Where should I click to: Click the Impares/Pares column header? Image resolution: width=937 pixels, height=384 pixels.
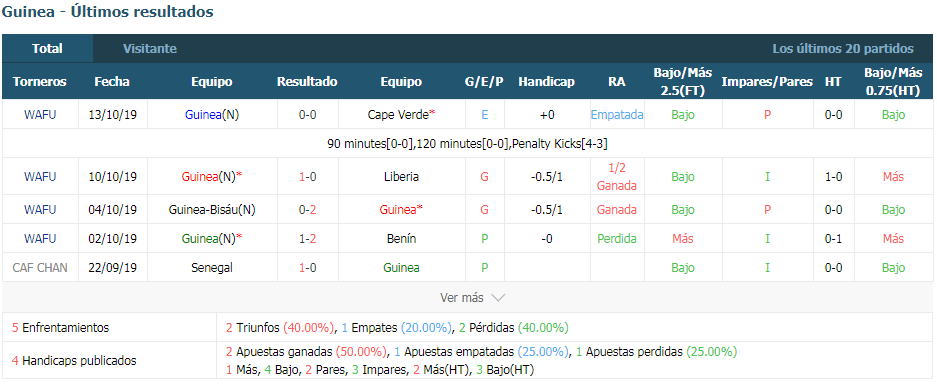pyautogui.click(x=767, y=82)
